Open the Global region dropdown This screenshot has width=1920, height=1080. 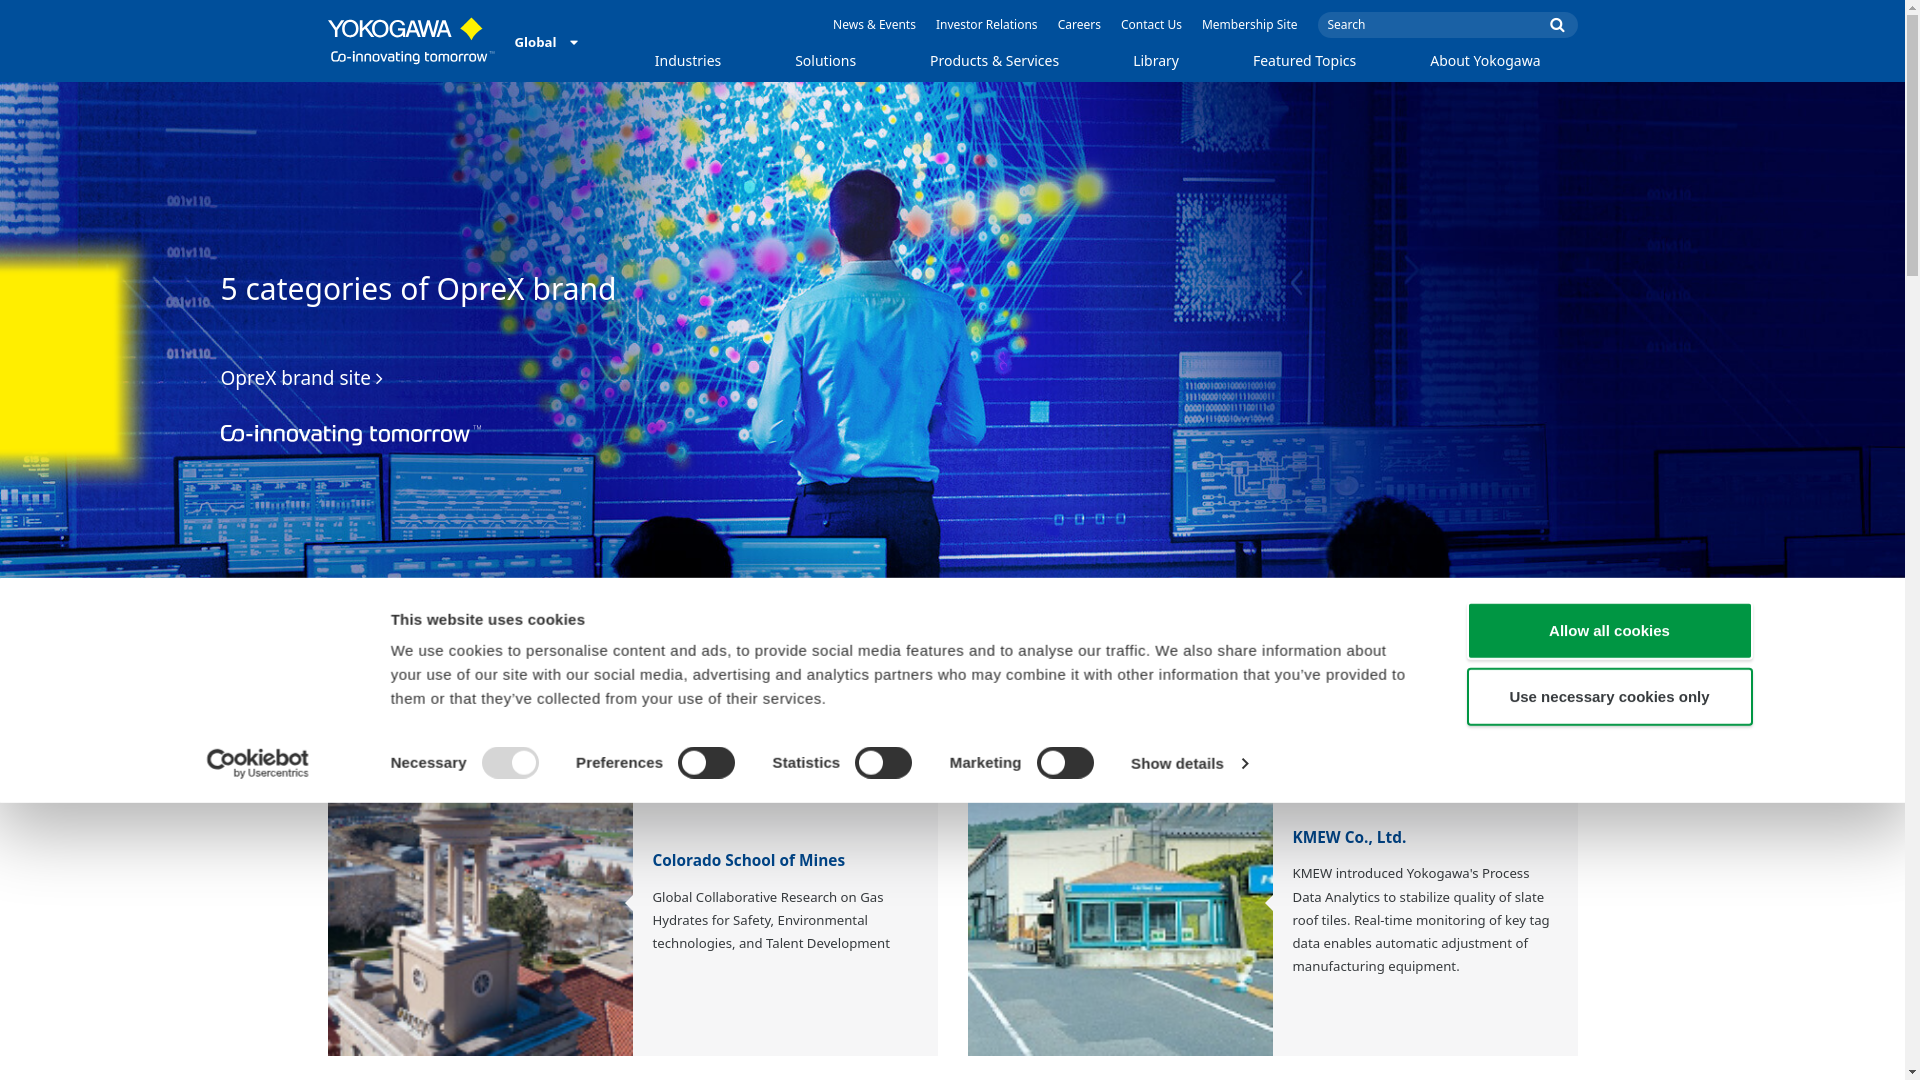click(x=546, y=42)
